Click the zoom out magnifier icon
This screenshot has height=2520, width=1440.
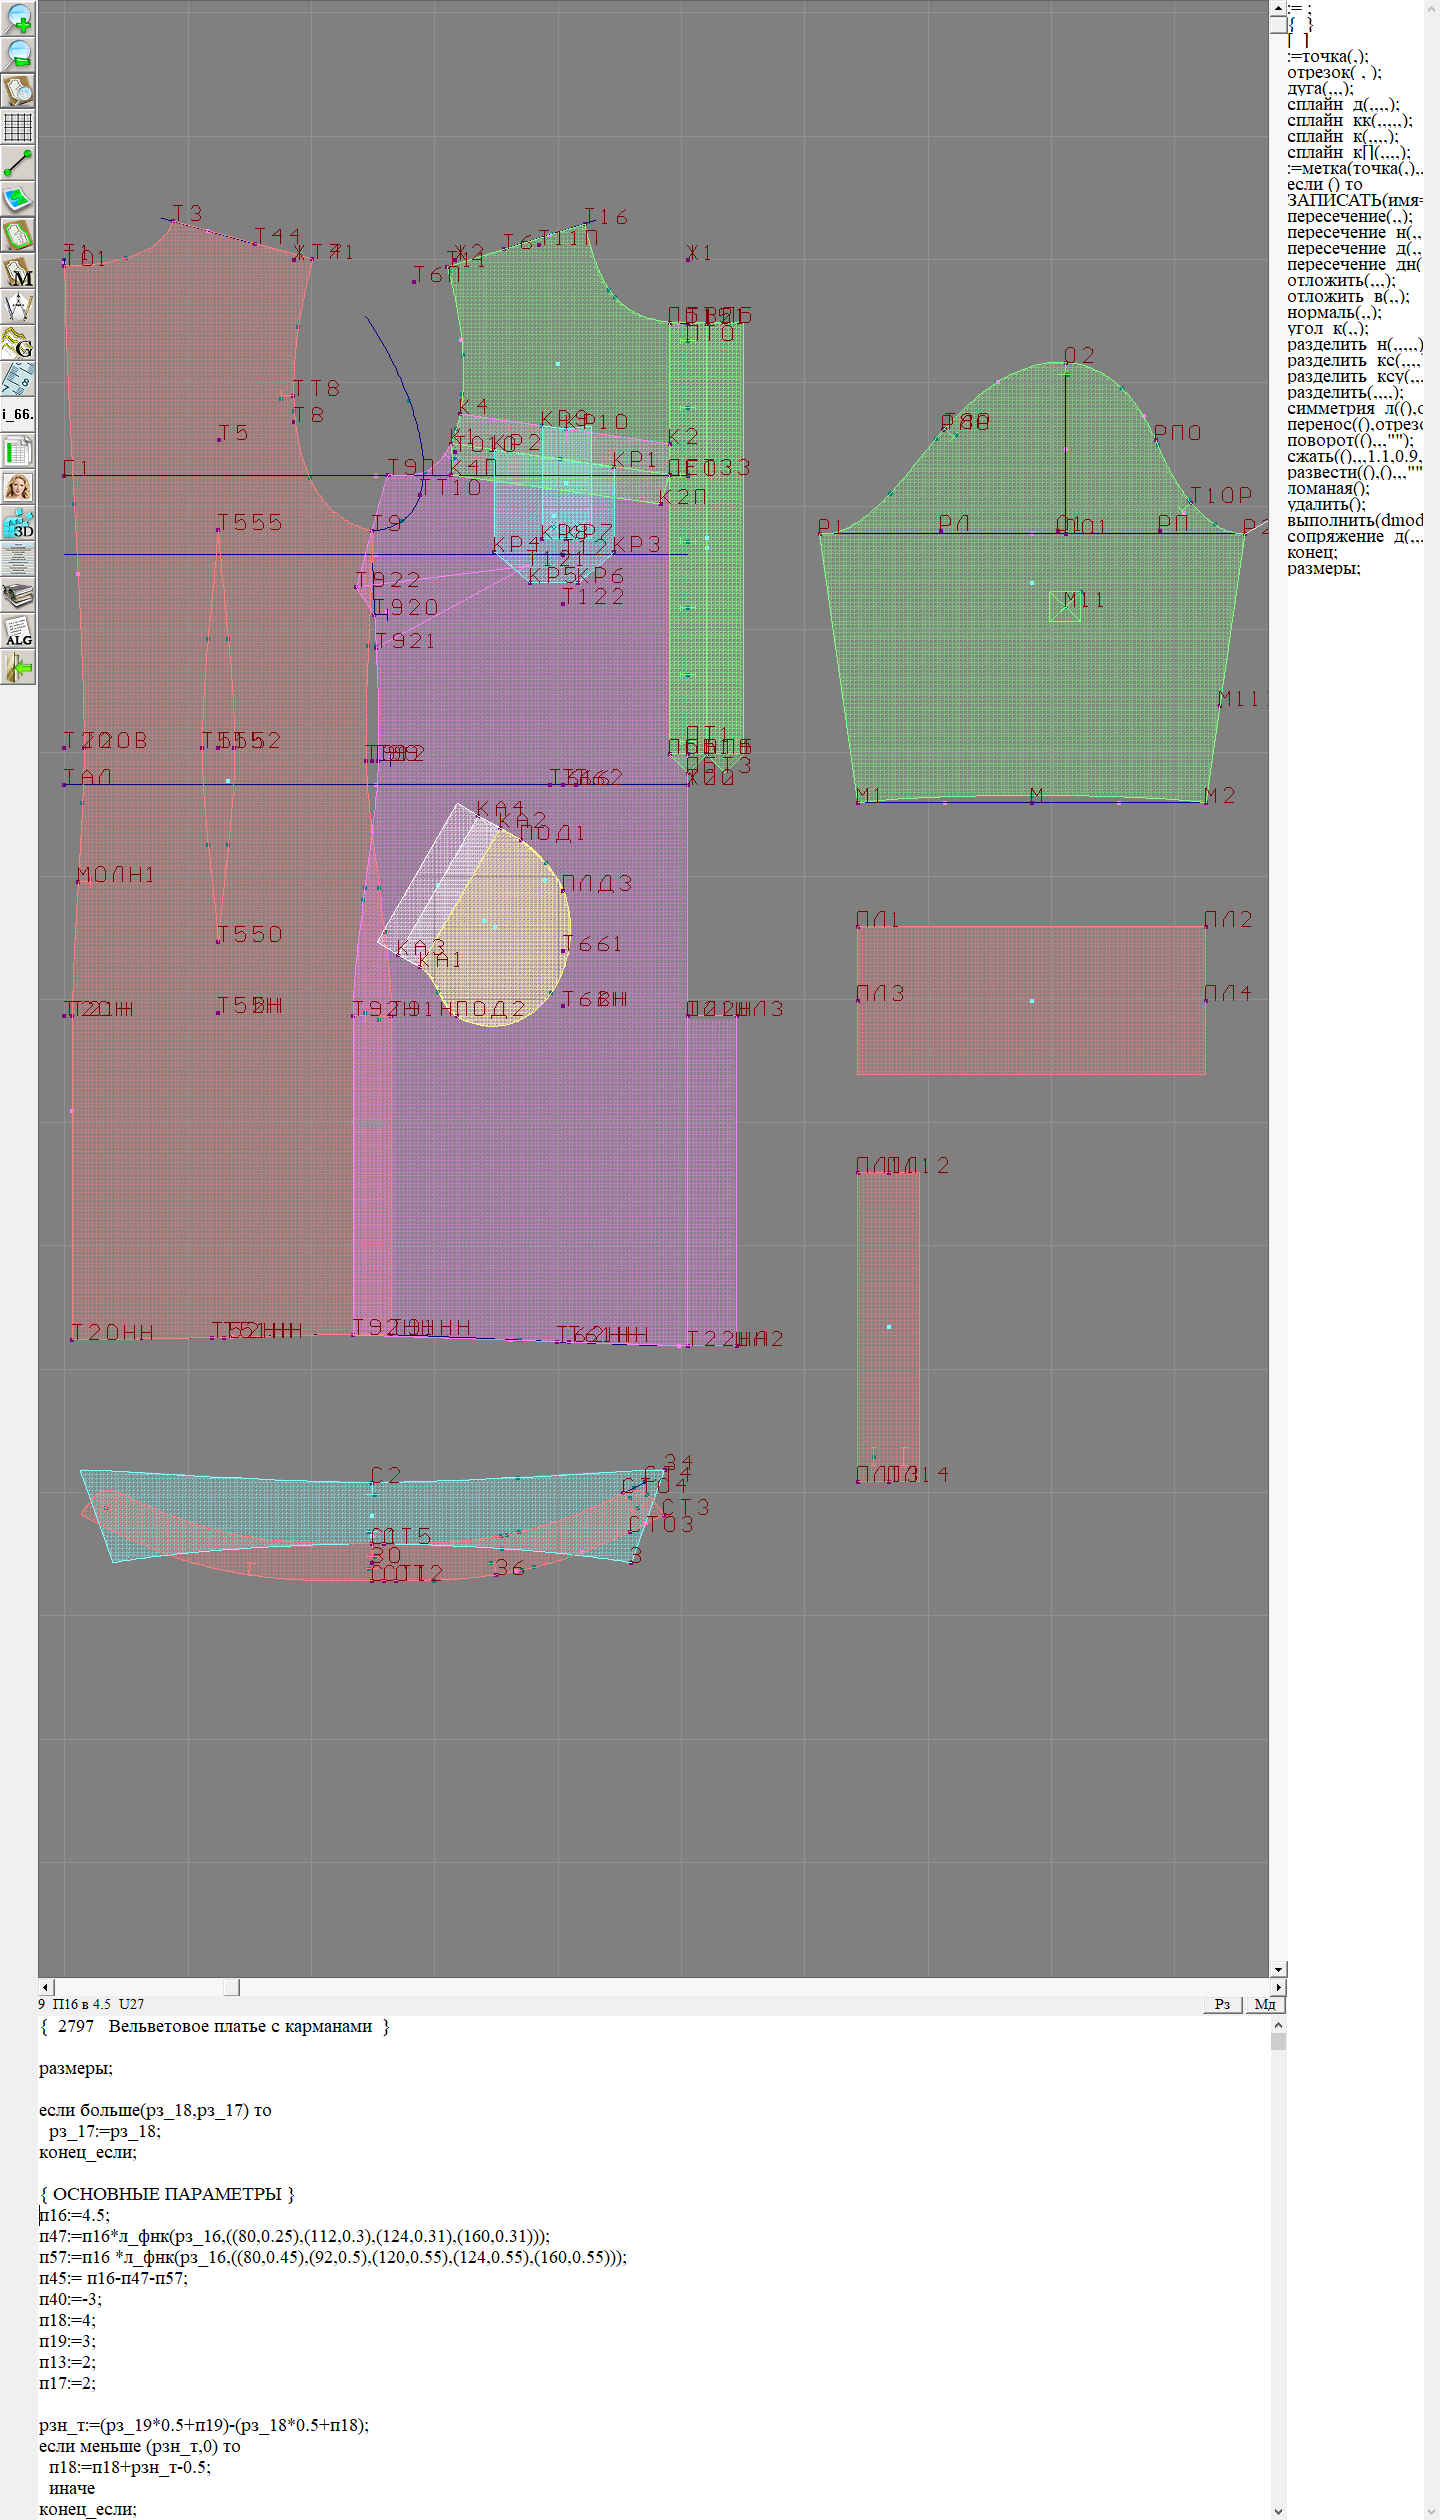(x=18, y=54)
